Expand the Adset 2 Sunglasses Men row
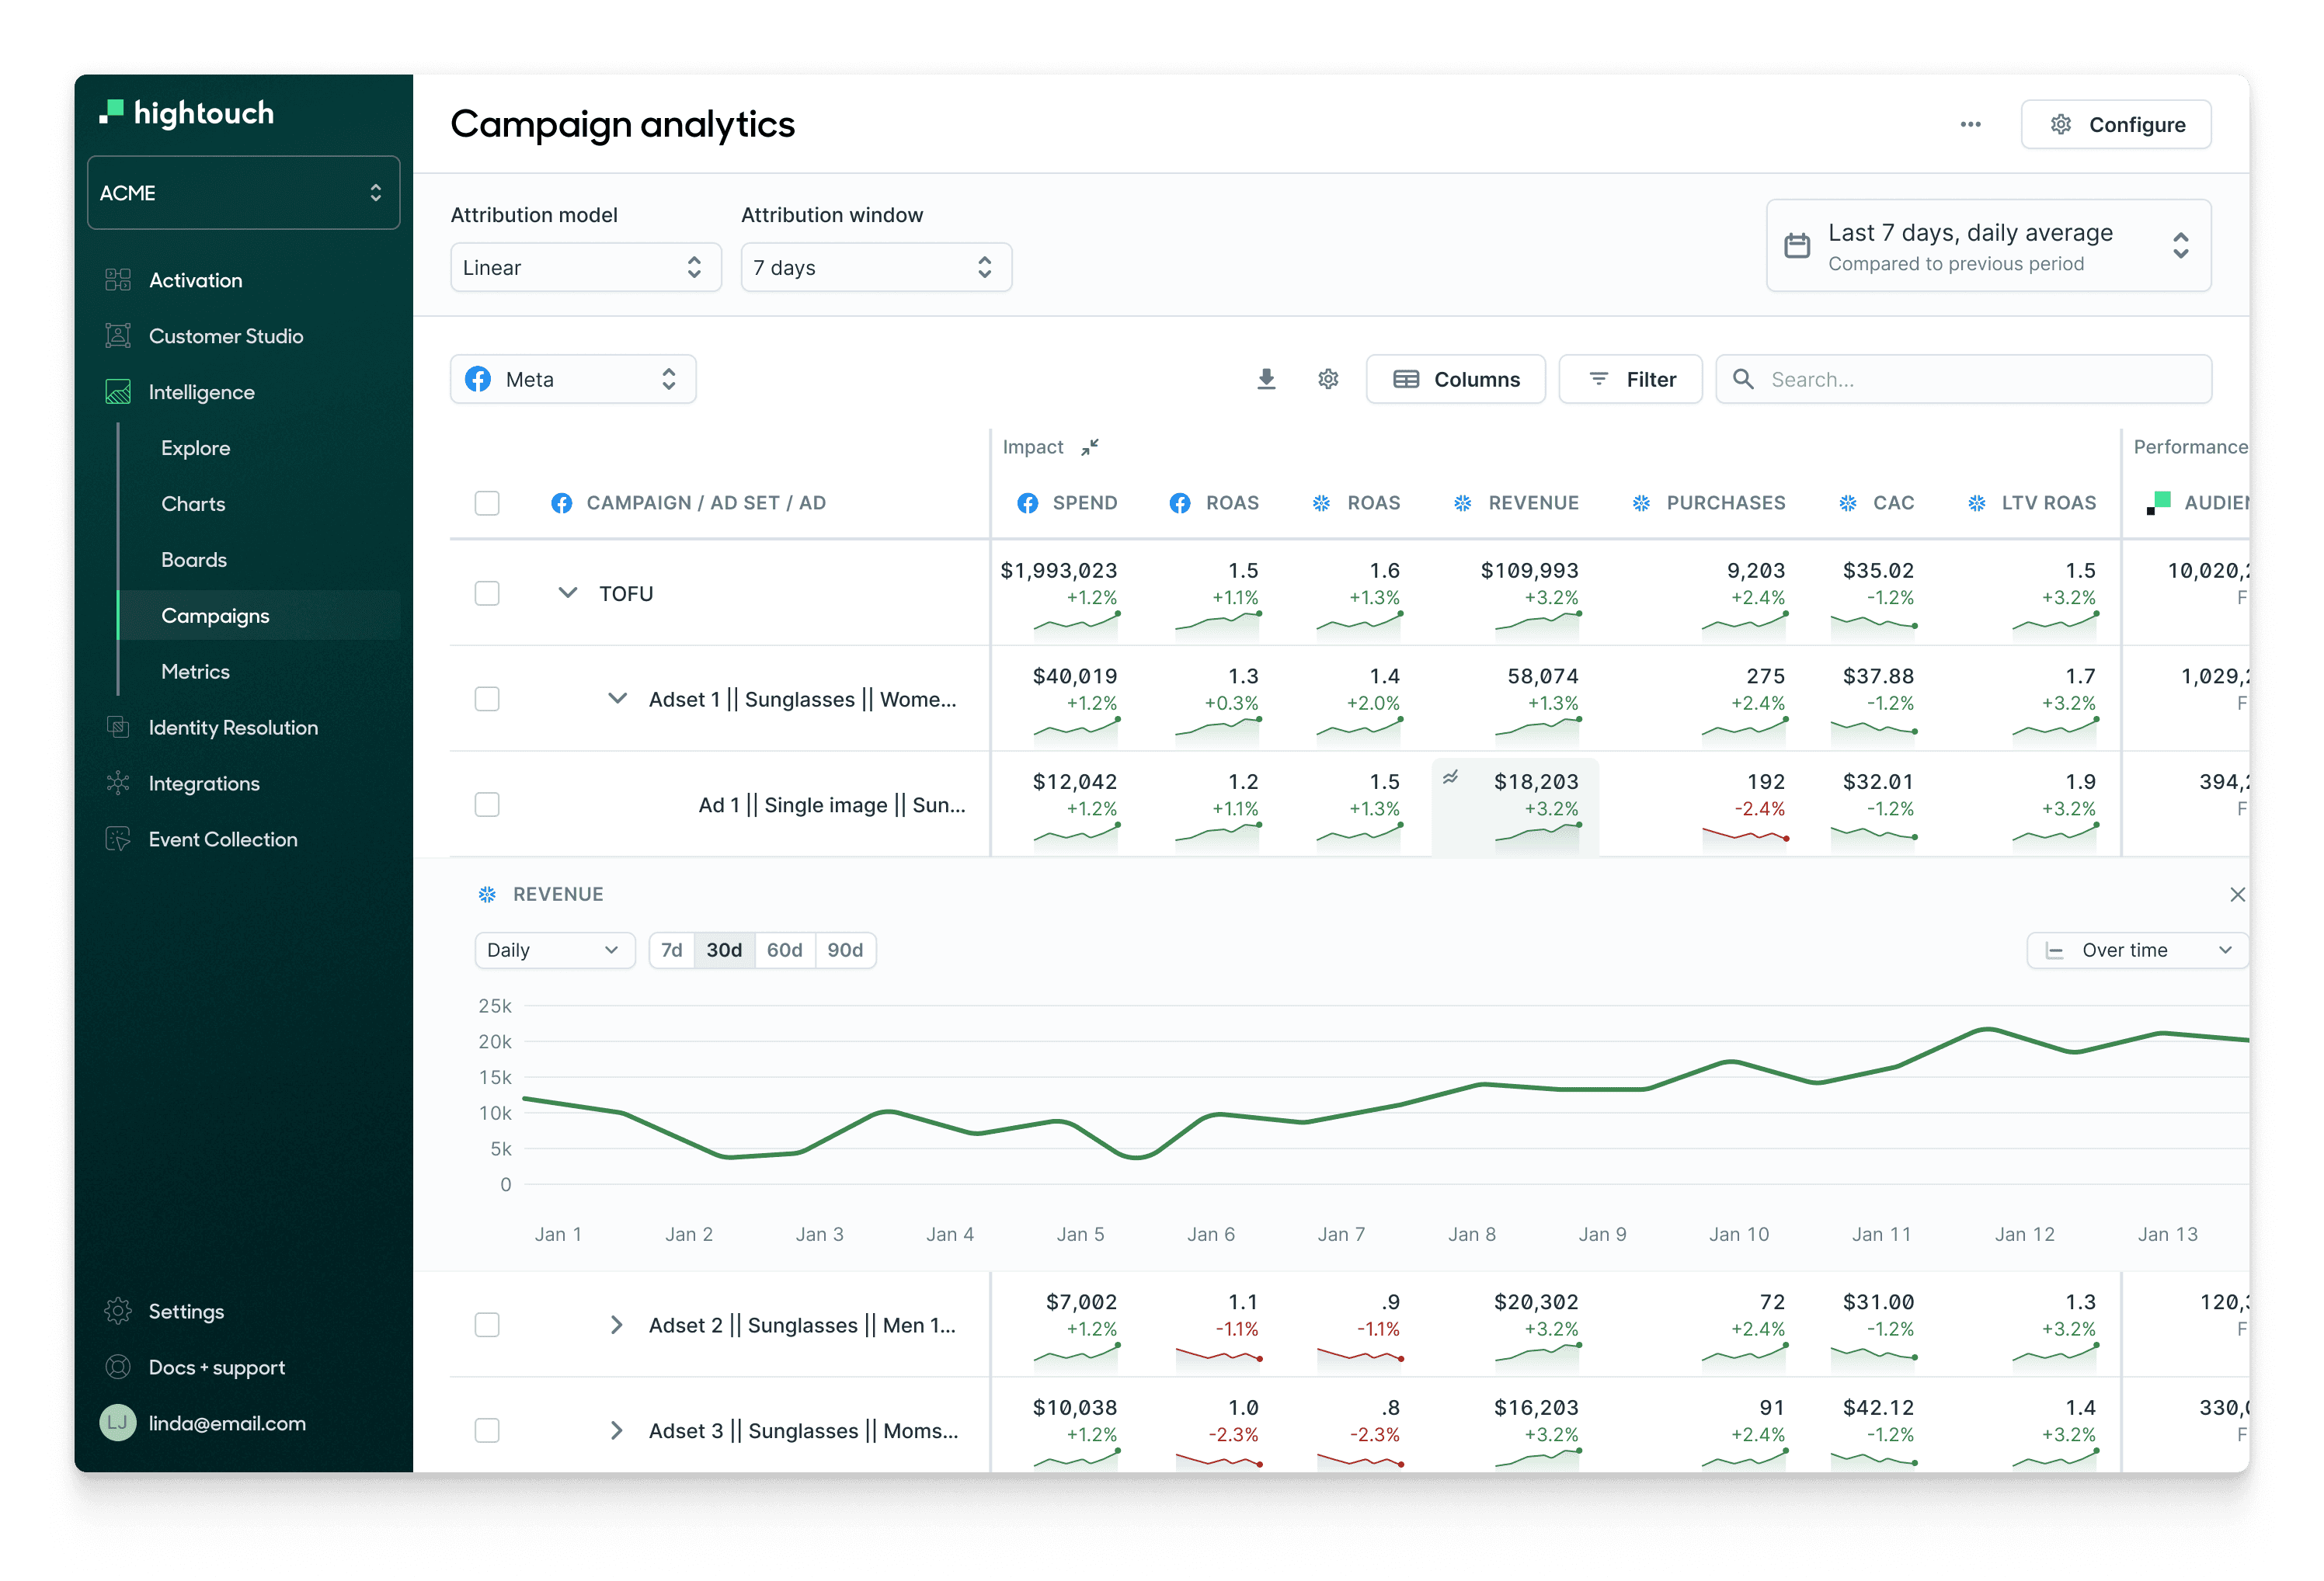This screenshot has width=2324, height=1581. point(617,1325)
